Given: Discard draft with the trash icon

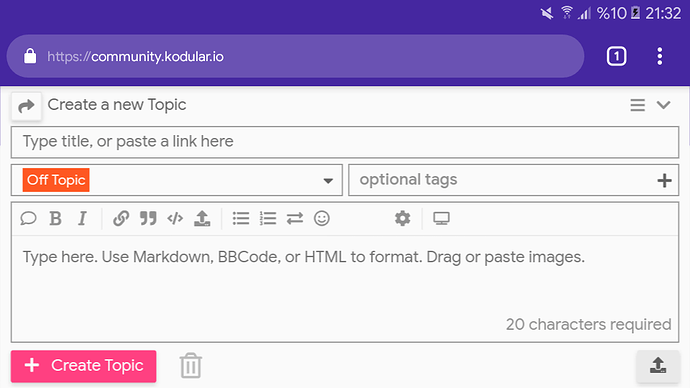Looking at the screenshot, I should (x=191, y=366).
